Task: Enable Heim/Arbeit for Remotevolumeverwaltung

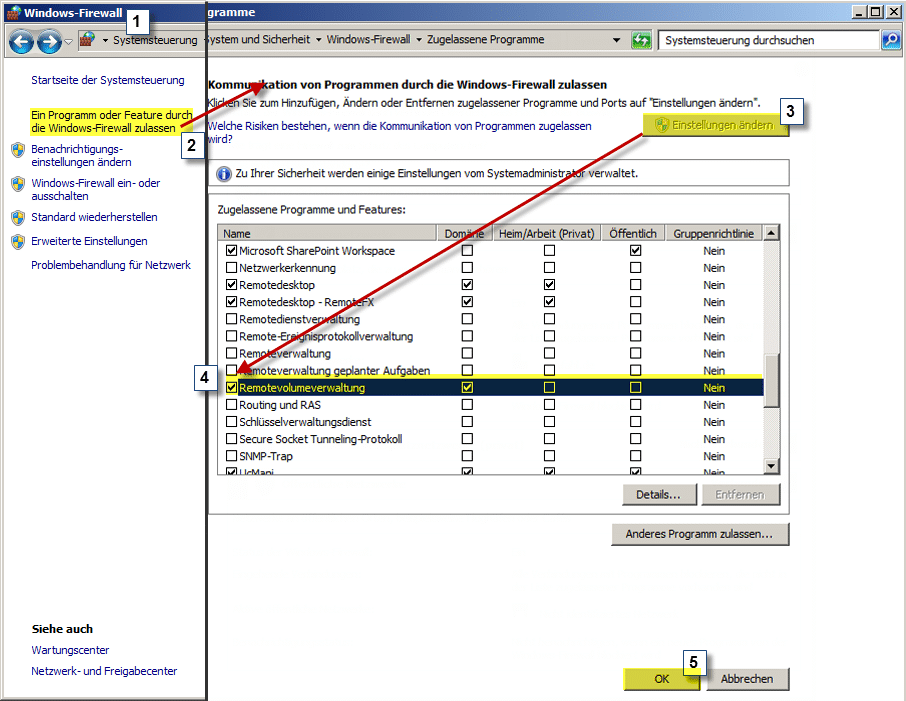Action: pyautogui.click(x=549, y=388)
